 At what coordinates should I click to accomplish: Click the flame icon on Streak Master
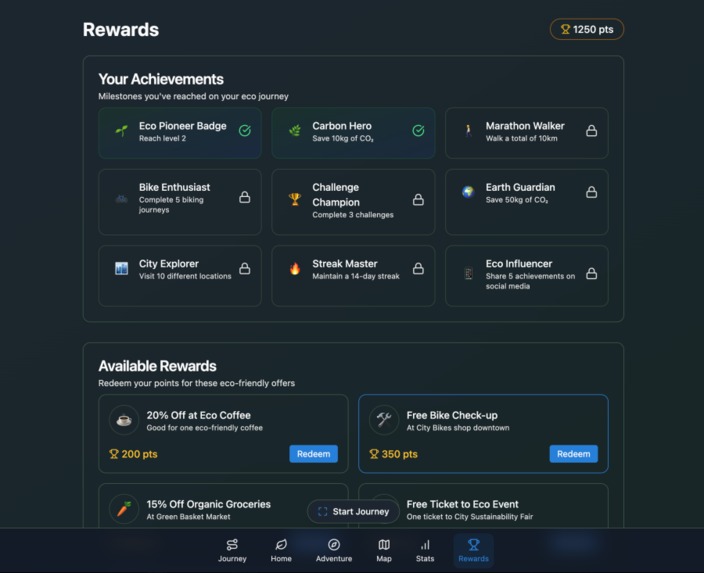295,269
